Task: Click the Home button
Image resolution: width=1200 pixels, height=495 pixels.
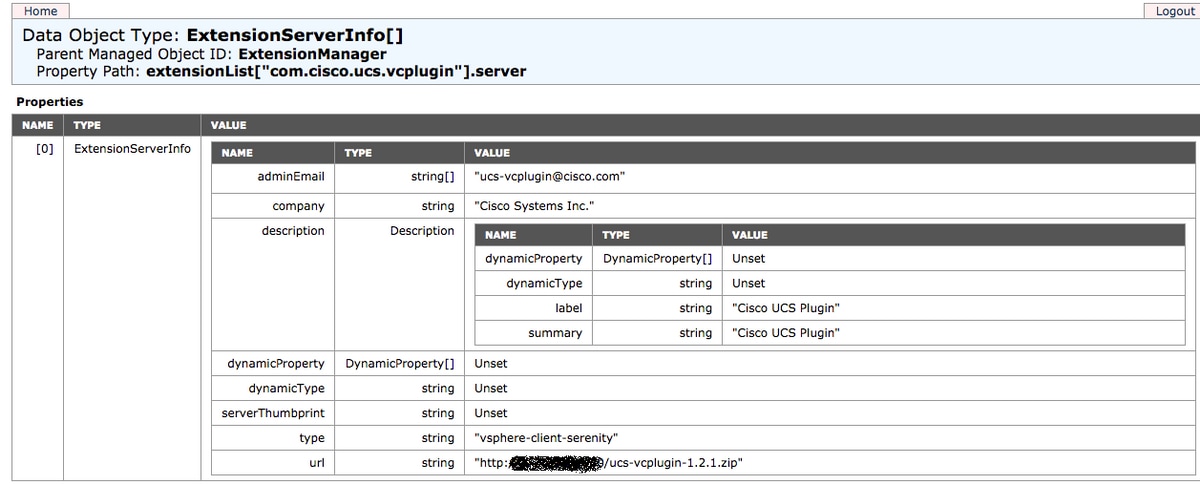Action: 39,11
